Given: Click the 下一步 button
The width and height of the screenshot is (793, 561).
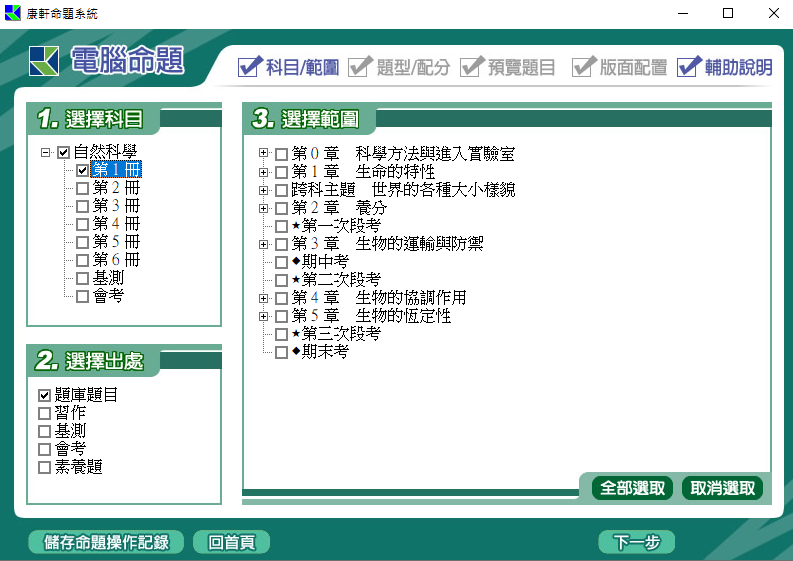Looking at the screenshot, I should pos(637,542).
